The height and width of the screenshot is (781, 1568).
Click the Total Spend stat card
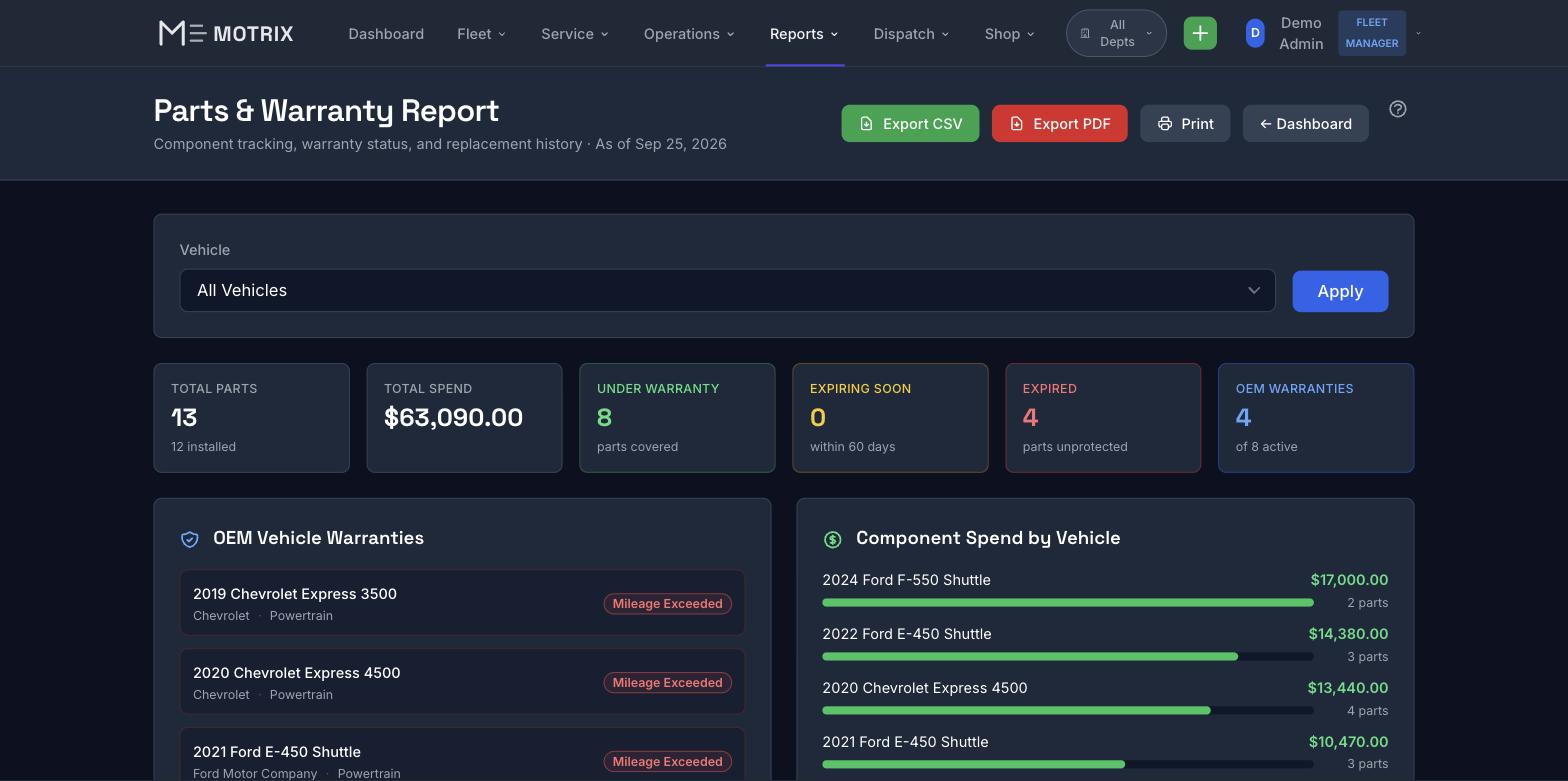pos(464,418)
